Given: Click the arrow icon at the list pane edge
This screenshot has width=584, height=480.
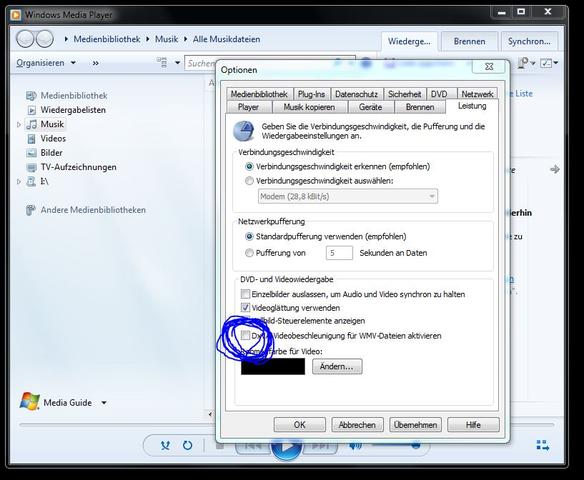Looking at the screenshot, I should click(555, 169).
